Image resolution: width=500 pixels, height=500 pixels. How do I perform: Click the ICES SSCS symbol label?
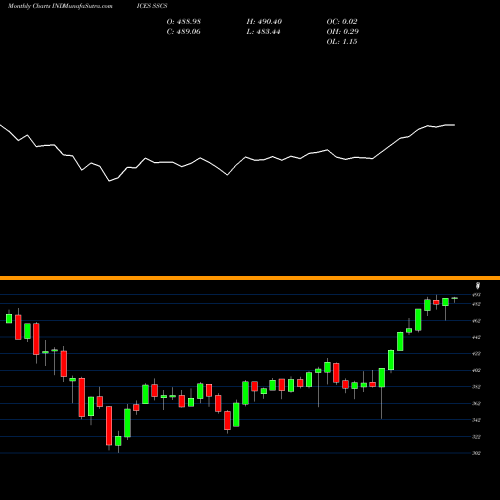pyautogui.click(x=152, y=6)
